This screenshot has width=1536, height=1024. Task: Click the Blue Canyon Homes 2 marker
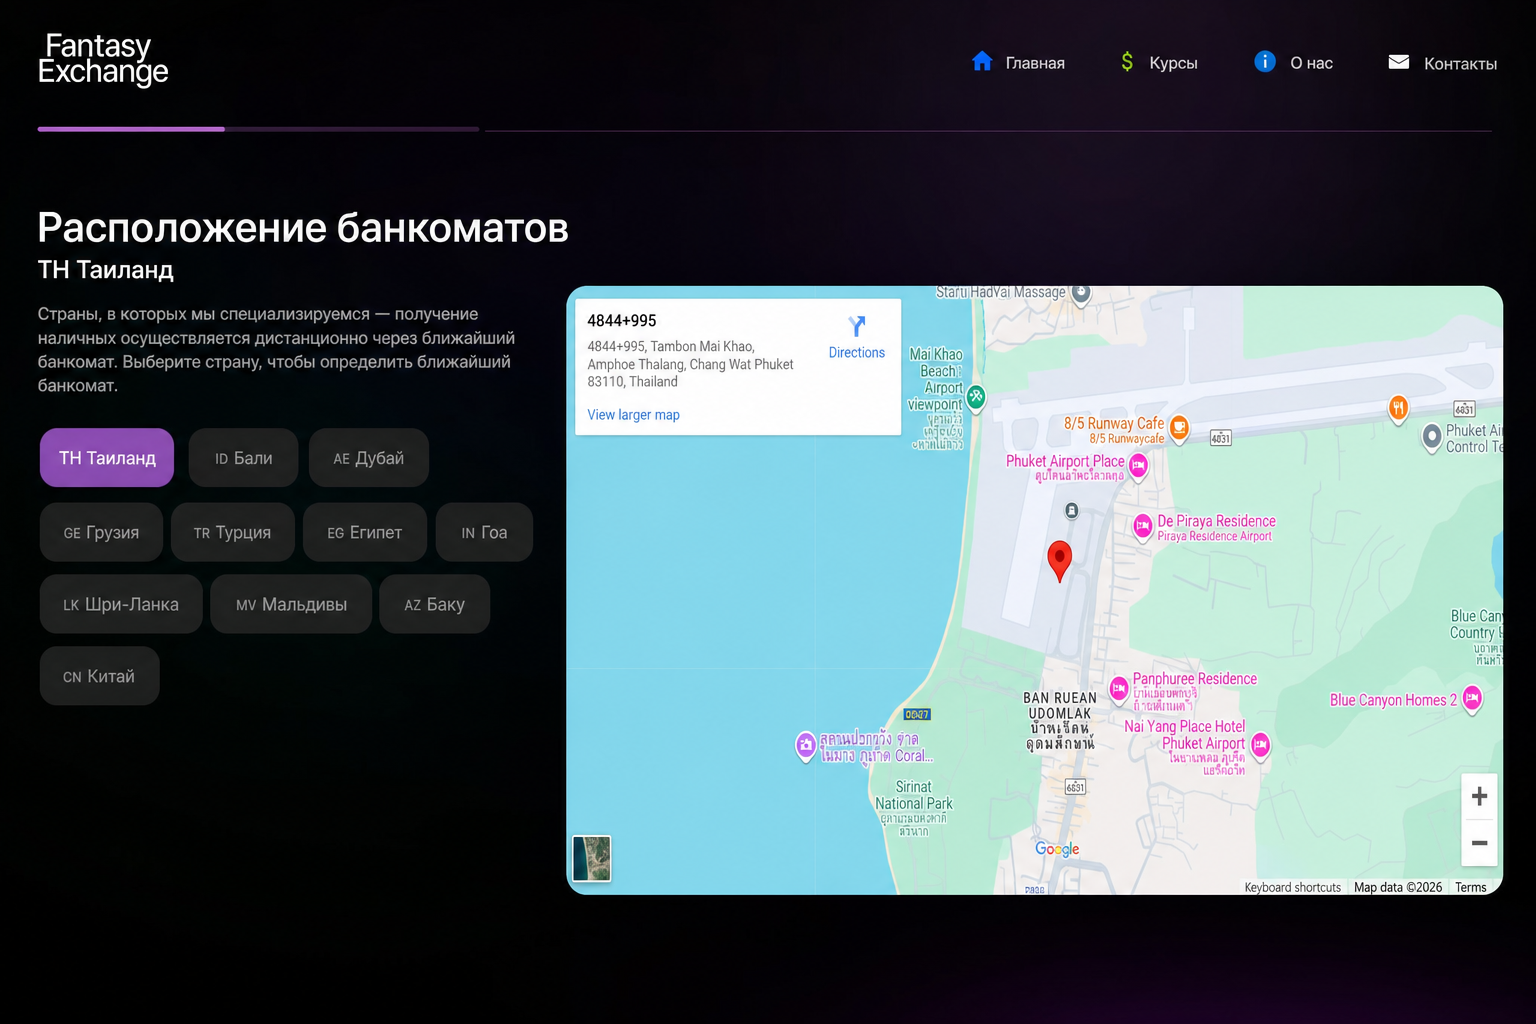[1472, 697]
